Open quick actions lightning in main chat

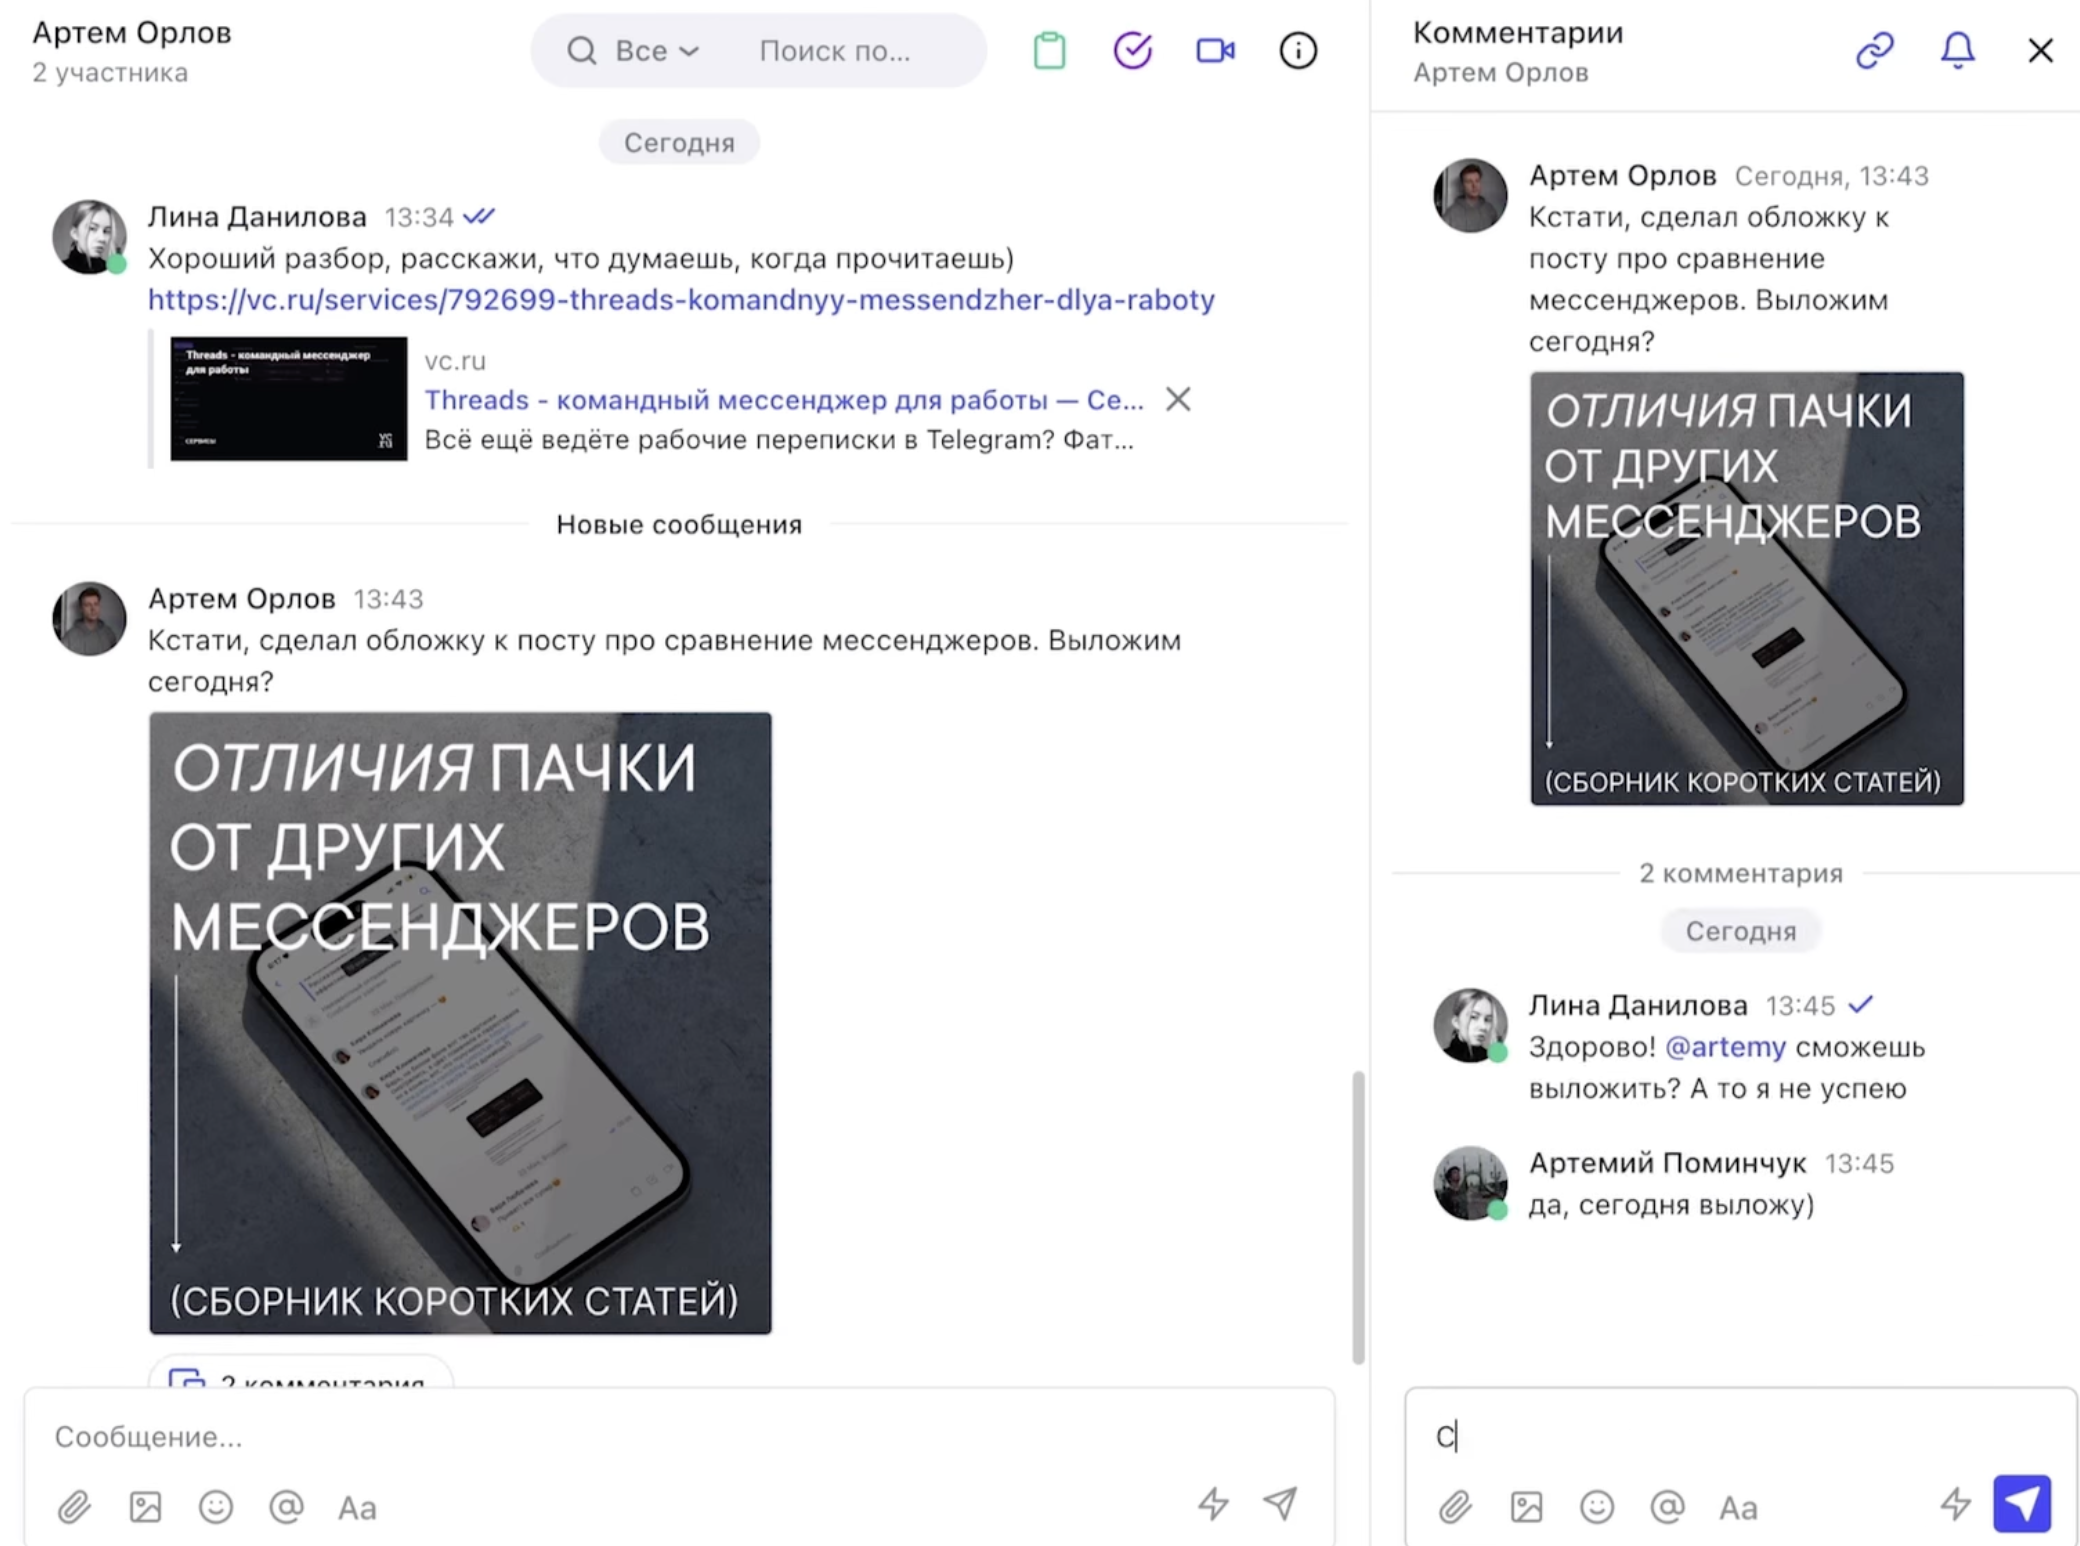pyautogui.click(x=1213, y=1503)
